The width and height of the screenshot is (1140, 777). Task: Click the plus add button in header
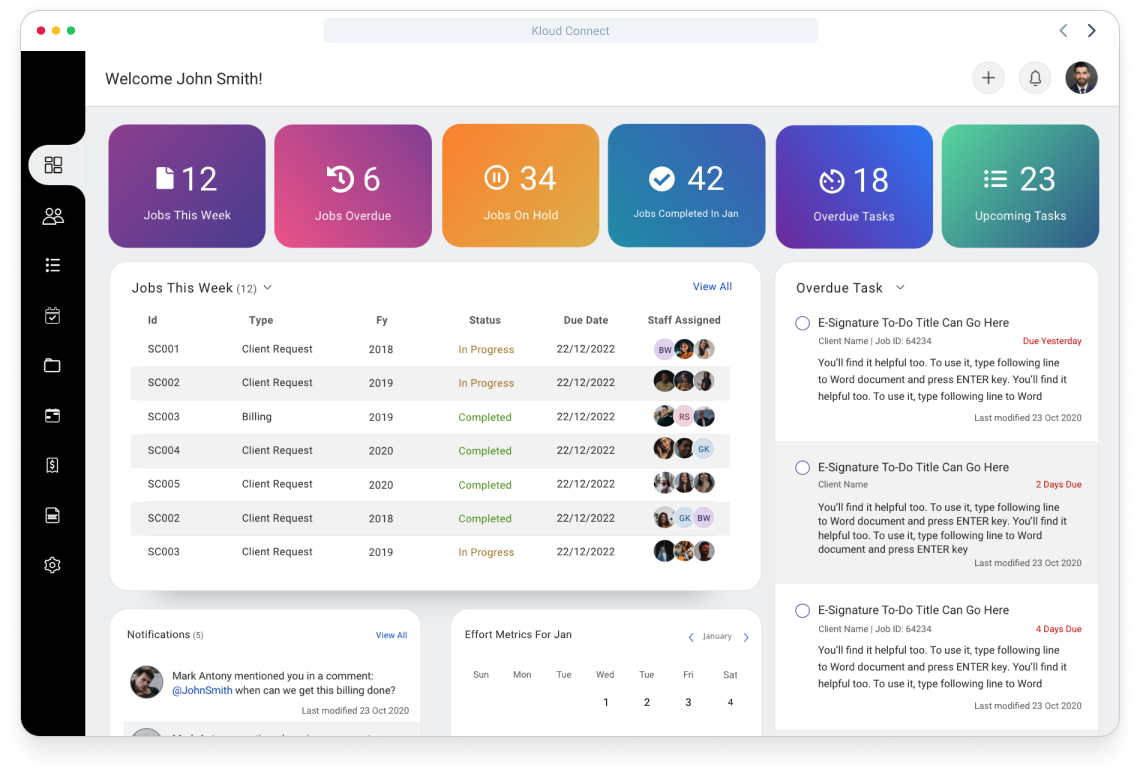988,78
